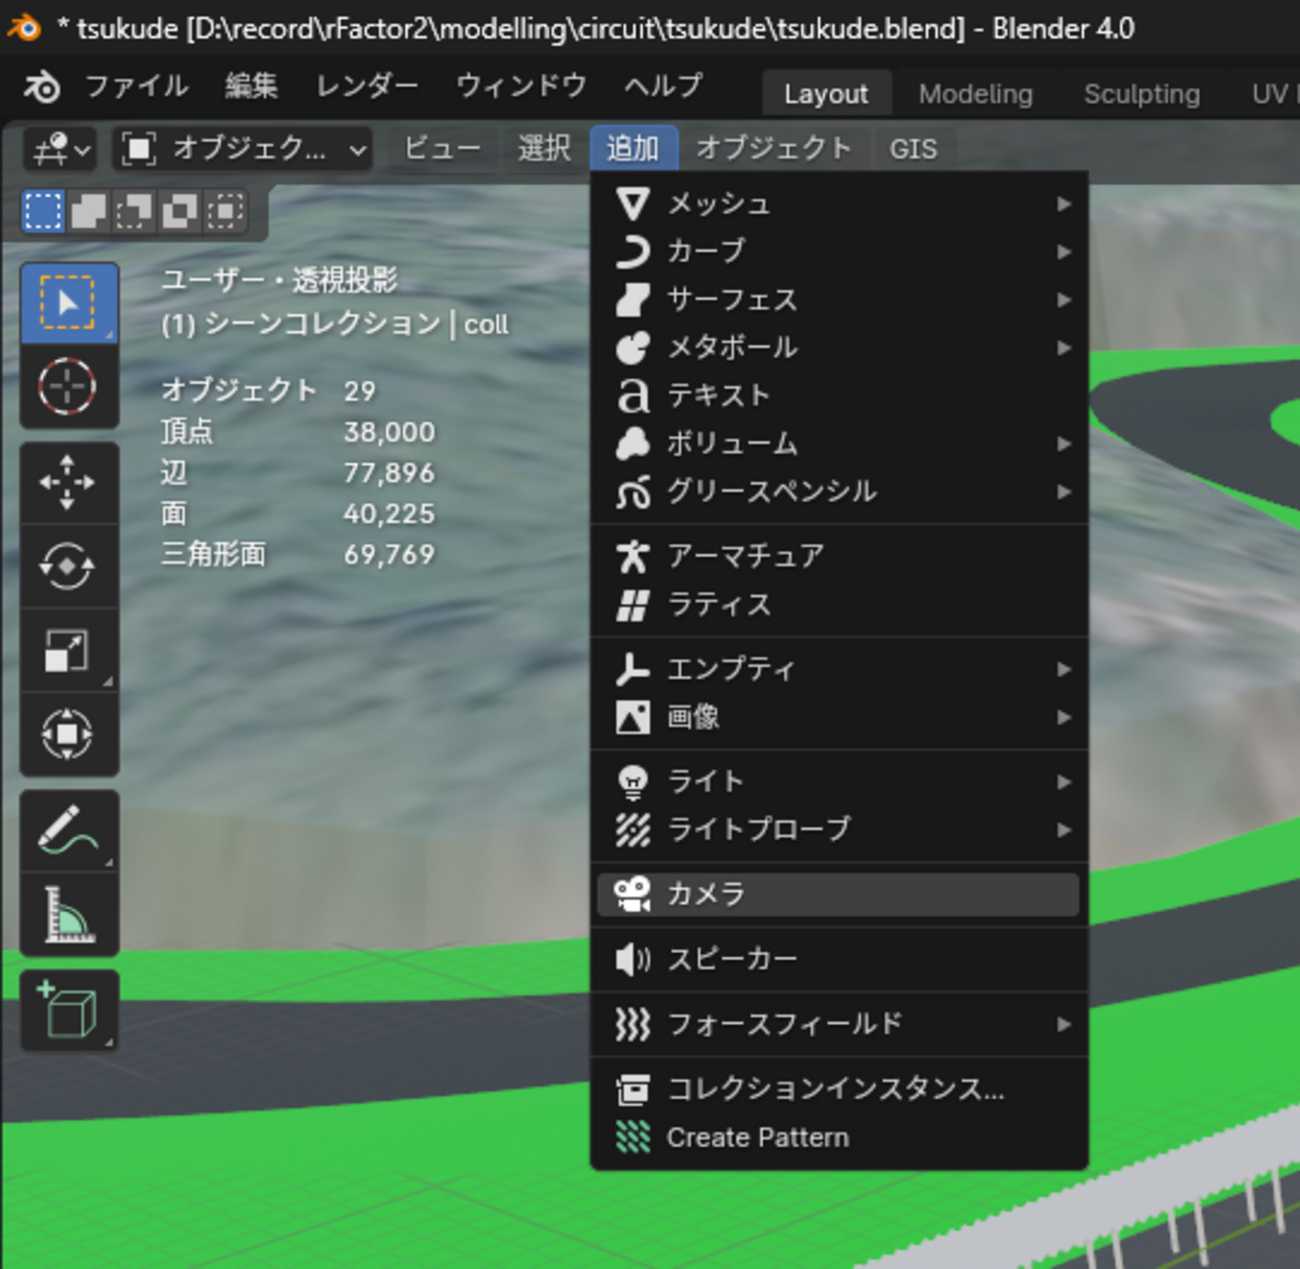Enable the Intersect selection mode
This screenshot has width=1300, height=1269.
click(226, 211)
